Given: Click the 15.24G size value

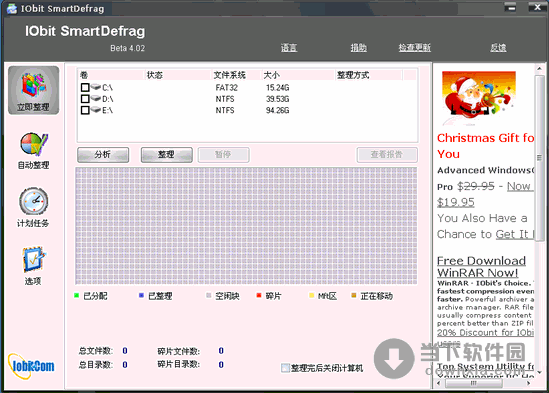Looking at the screenshot, I should click(277, 87).
